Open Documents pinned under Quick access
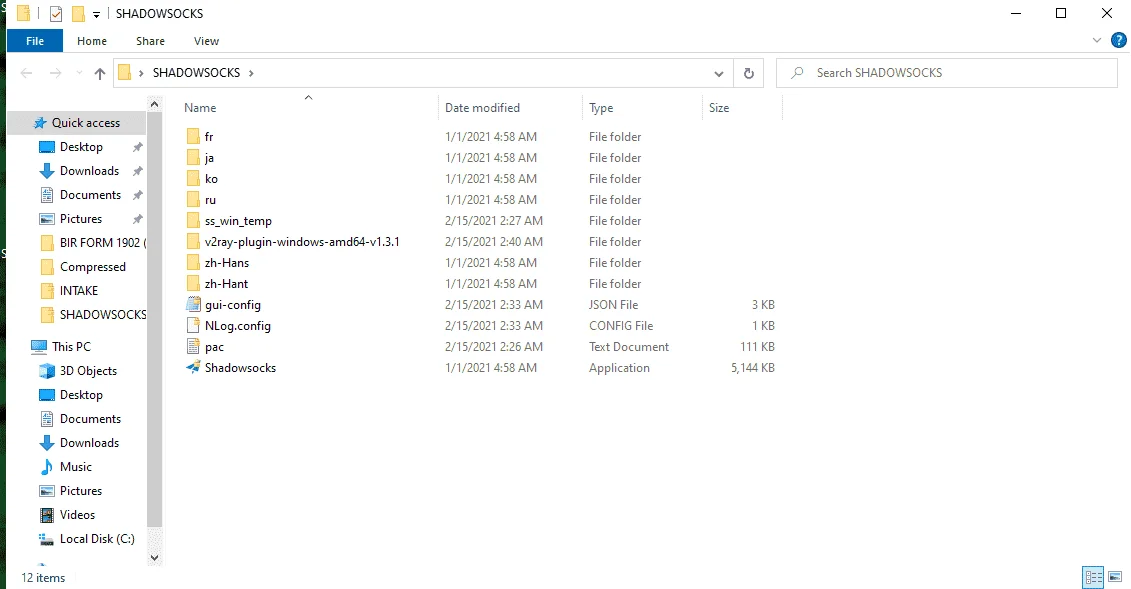This screenshot has width=1131, height=589. point(90,195)
